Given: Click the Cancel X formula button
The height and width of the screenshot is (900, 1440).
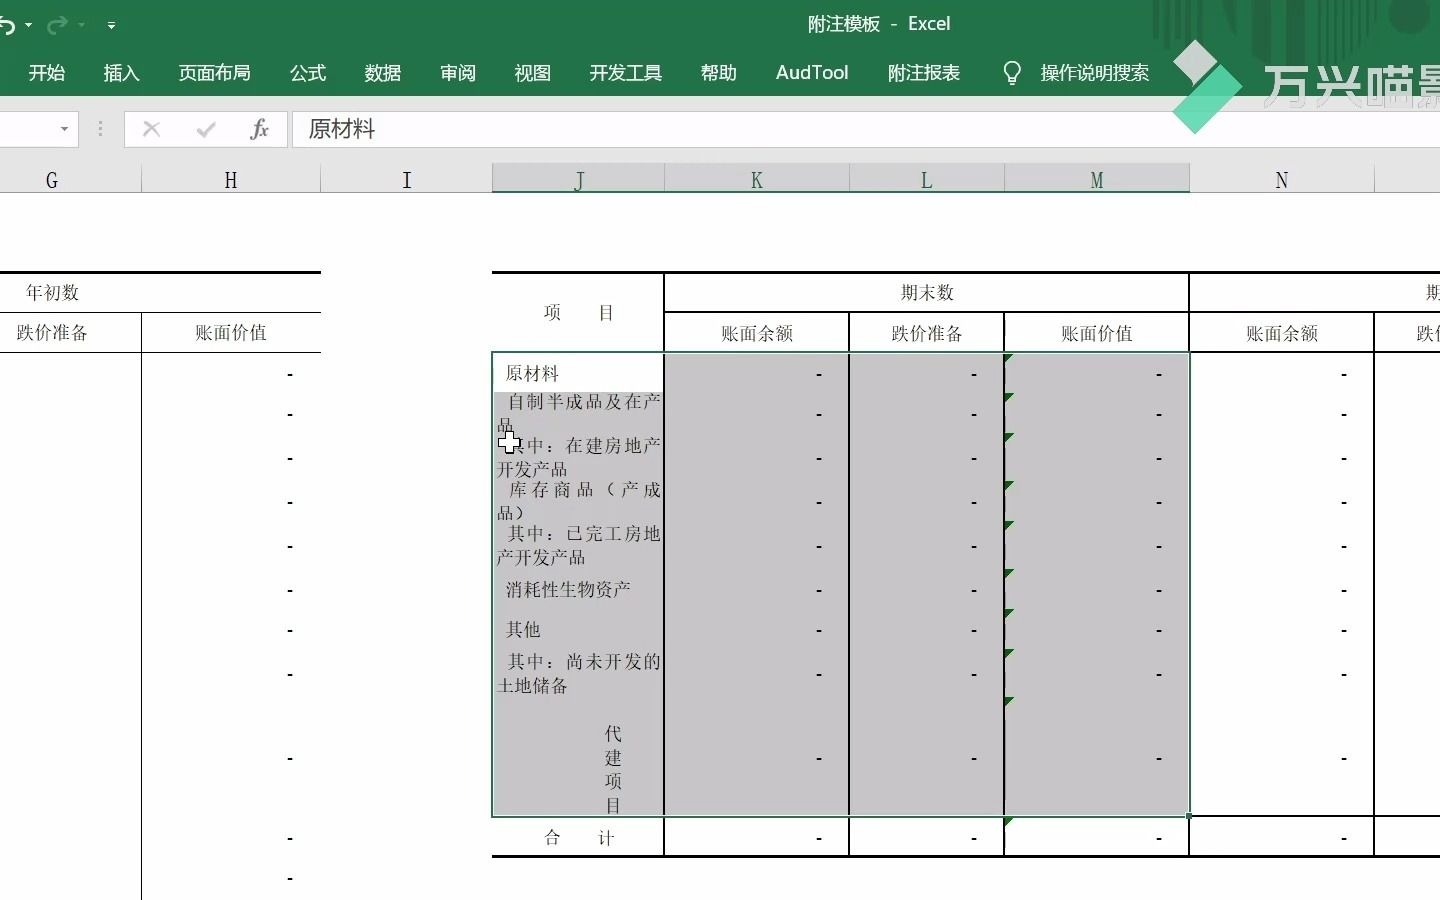Looking at the screenshot, I should tap(152, 129).
